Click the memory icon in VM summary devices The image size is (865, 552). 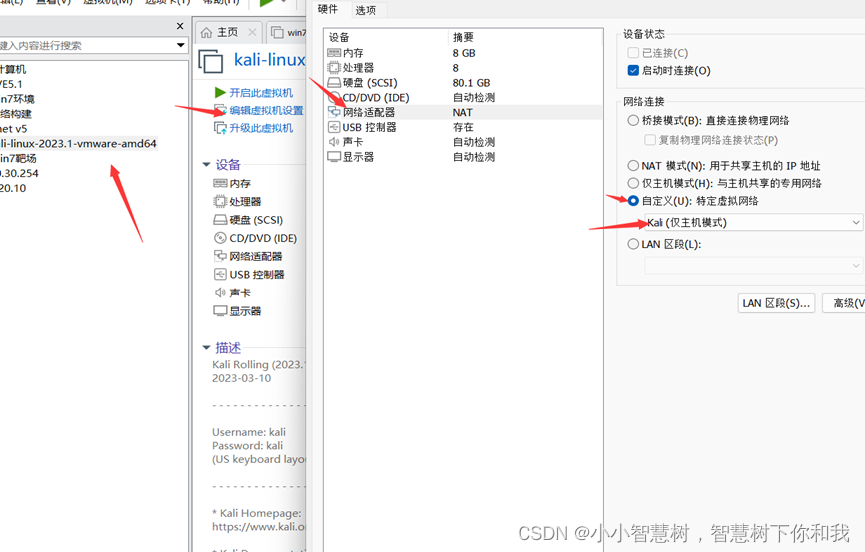[x=220, y=183]
